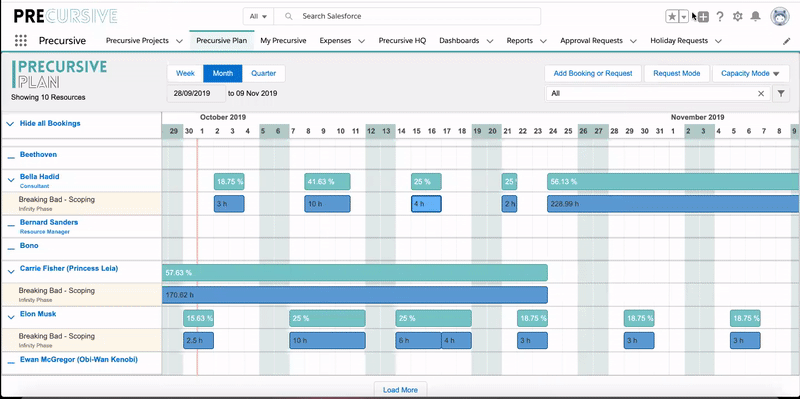Open the App Launcher grid icon
The height and width of the screenshot is (399, 800).
pos(20,41)
